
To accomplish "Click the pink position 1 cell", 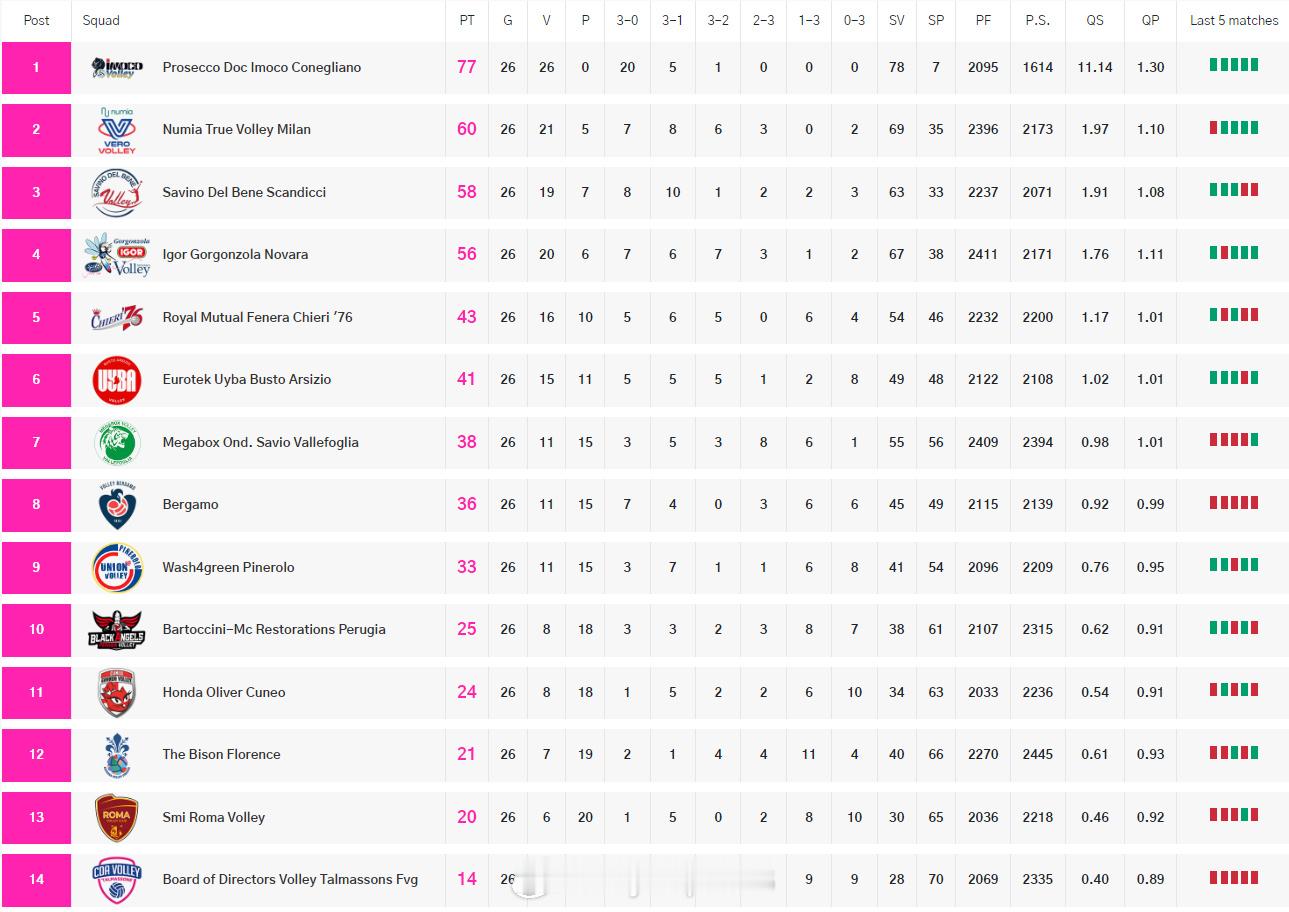I will (x=37, y=67).
